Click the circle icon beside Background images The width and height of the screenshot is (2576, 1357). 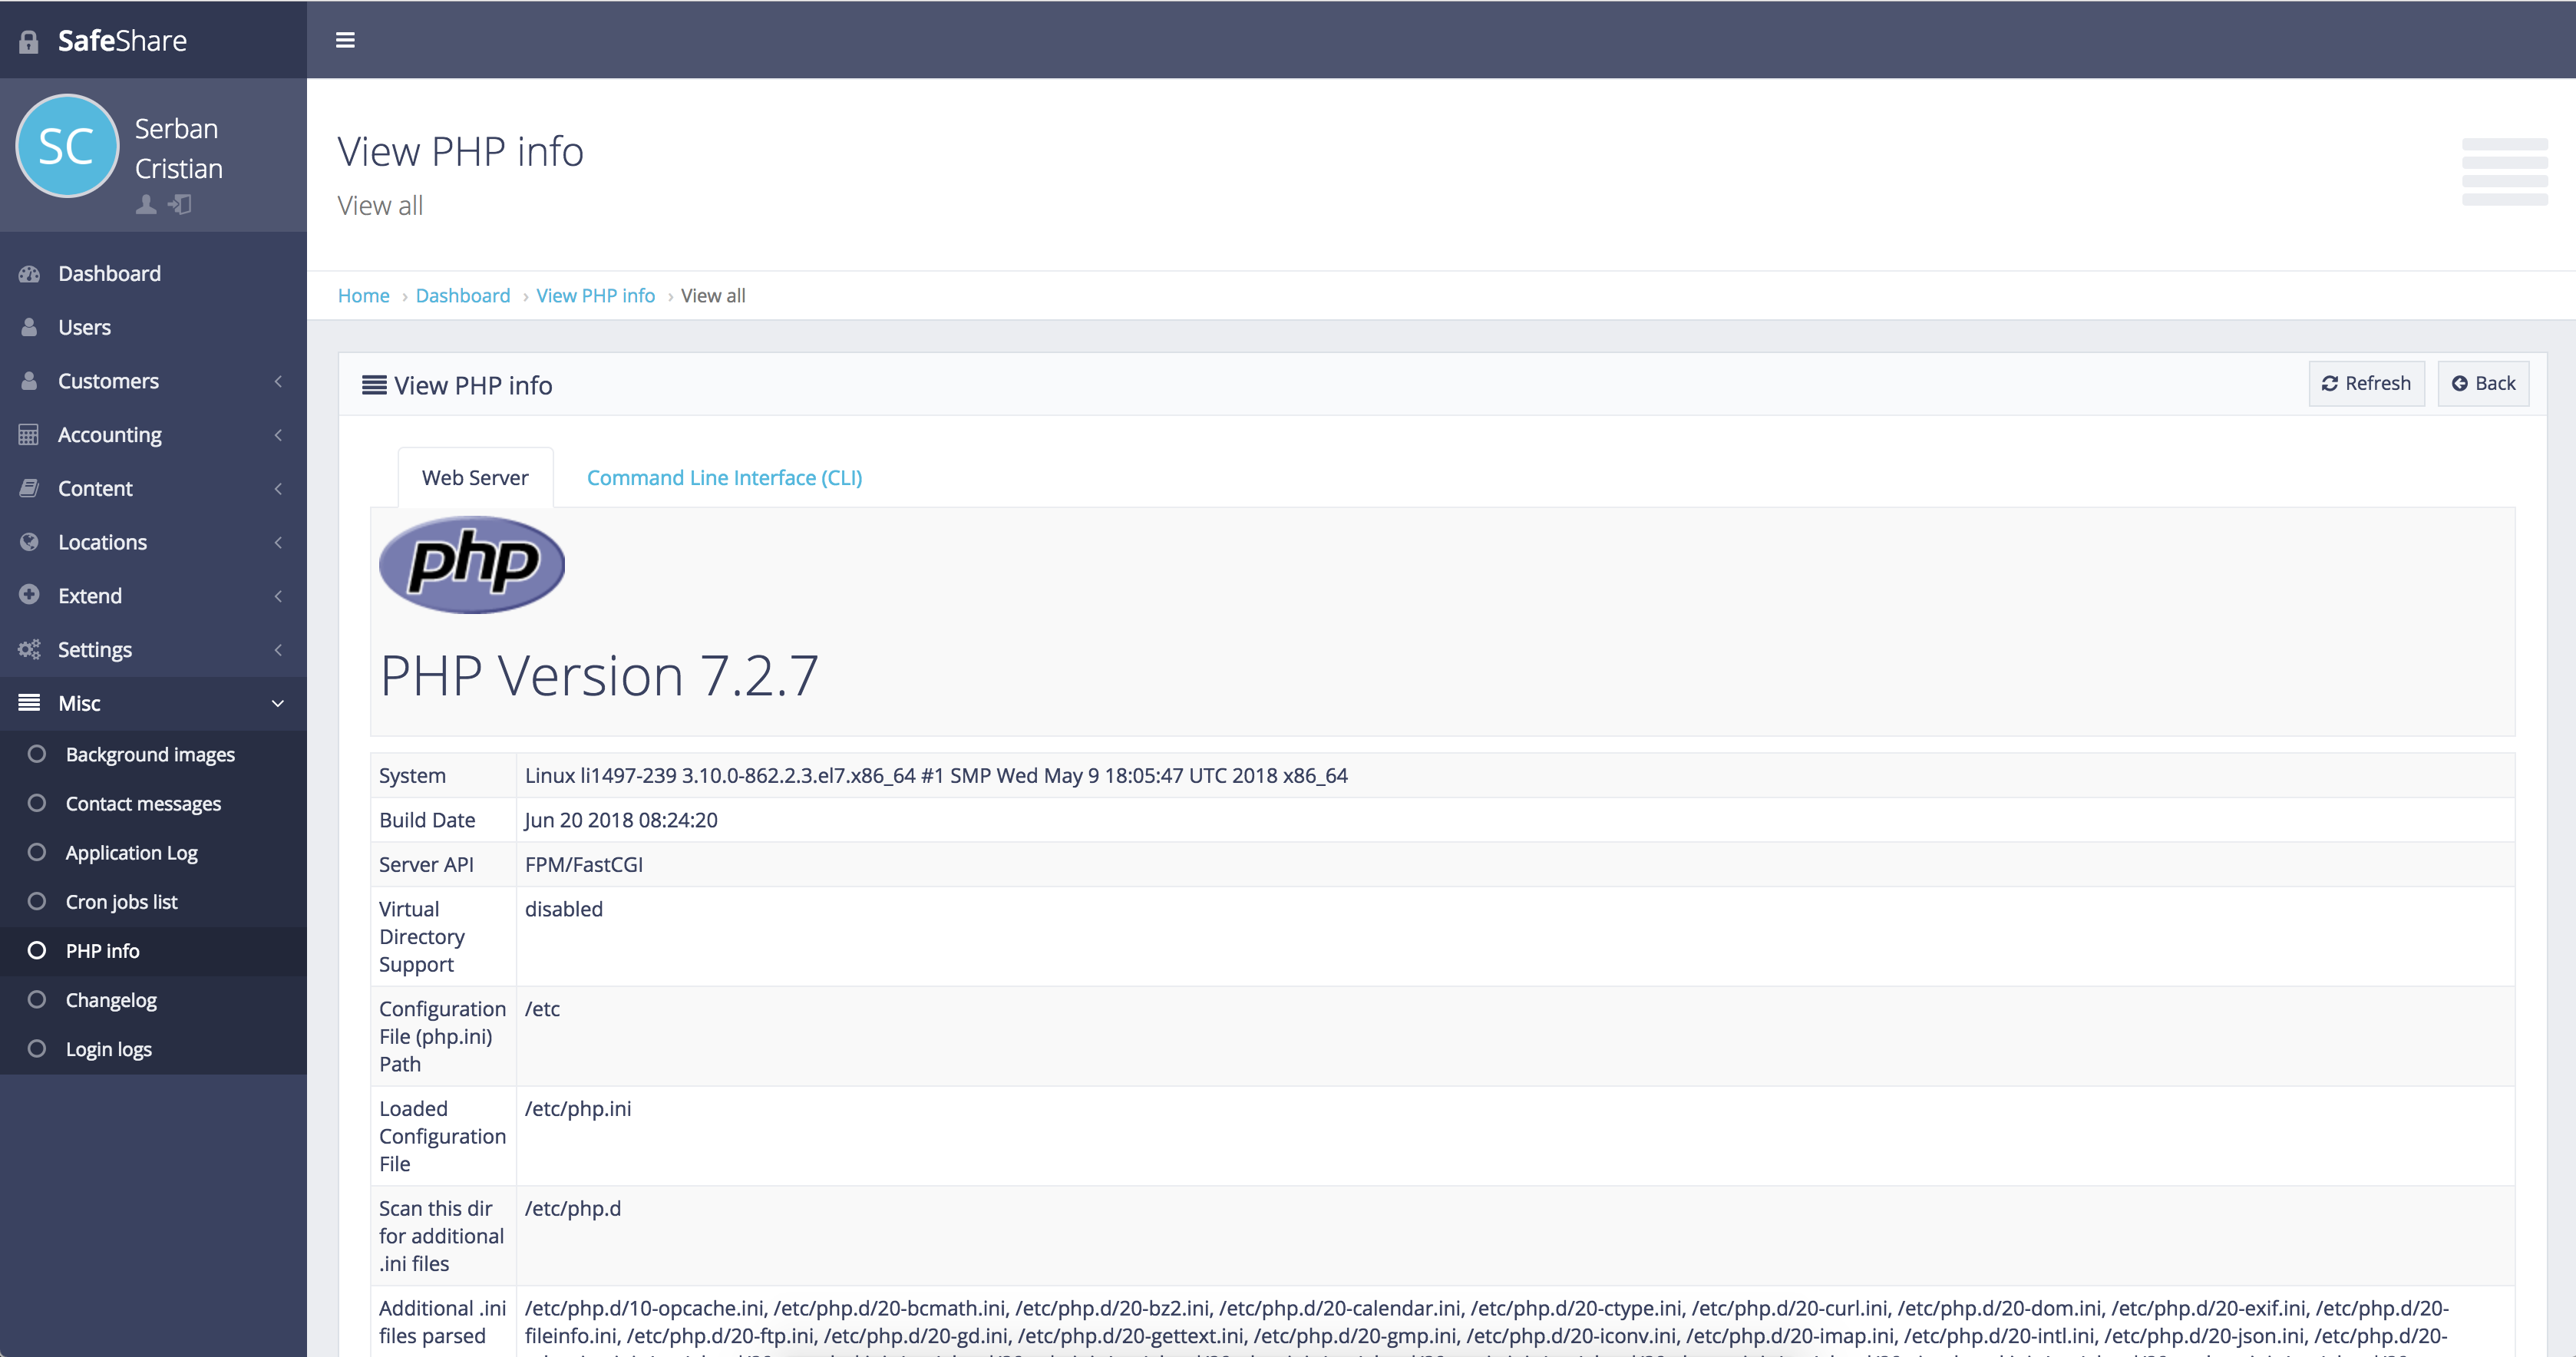click(x=37, y=754)
